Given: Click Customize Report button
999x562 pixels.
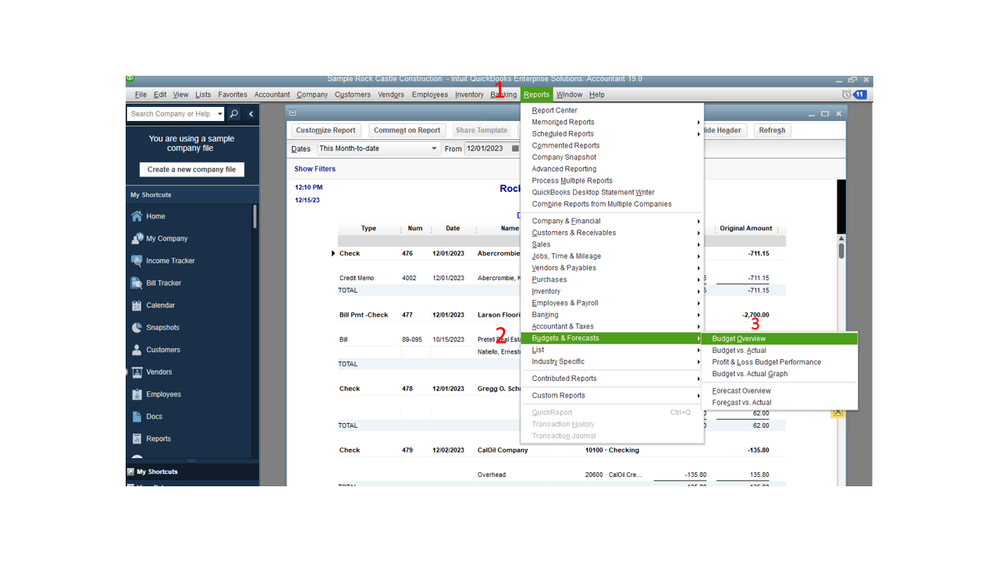Looking at the screenshot, I should tap(326, 130).
